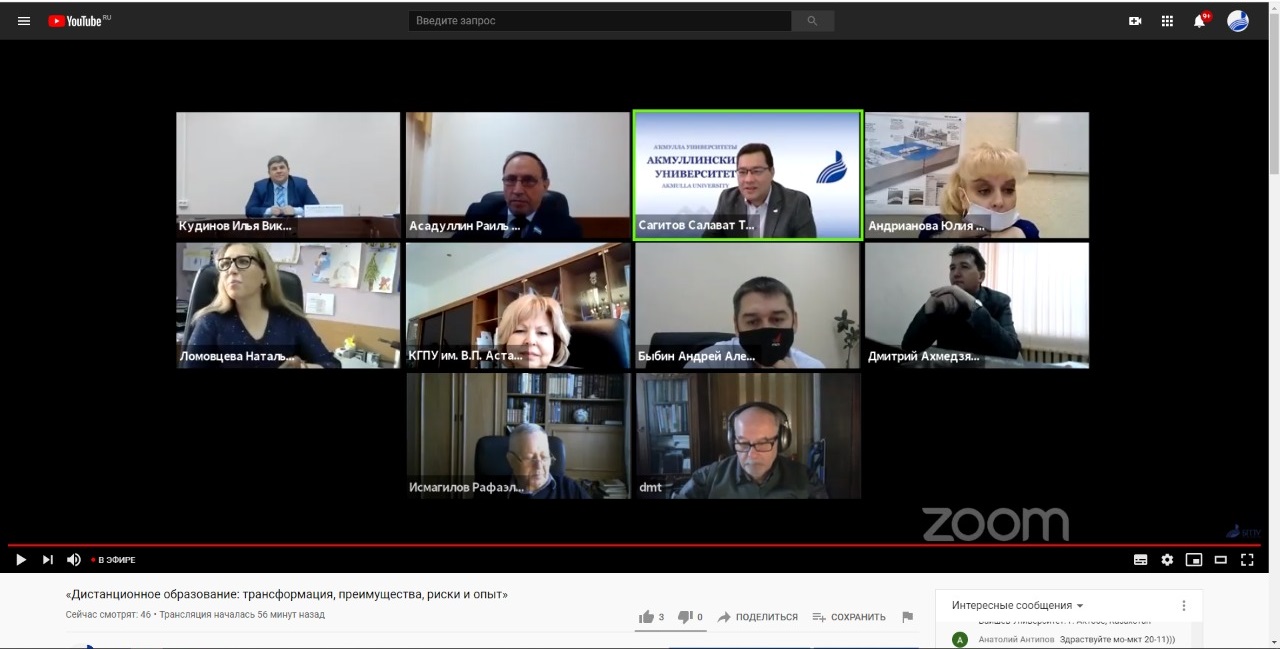Viewport: 1280px width, 649px height.
Task: Open the player settings gear
Action: pos(1167,560)
